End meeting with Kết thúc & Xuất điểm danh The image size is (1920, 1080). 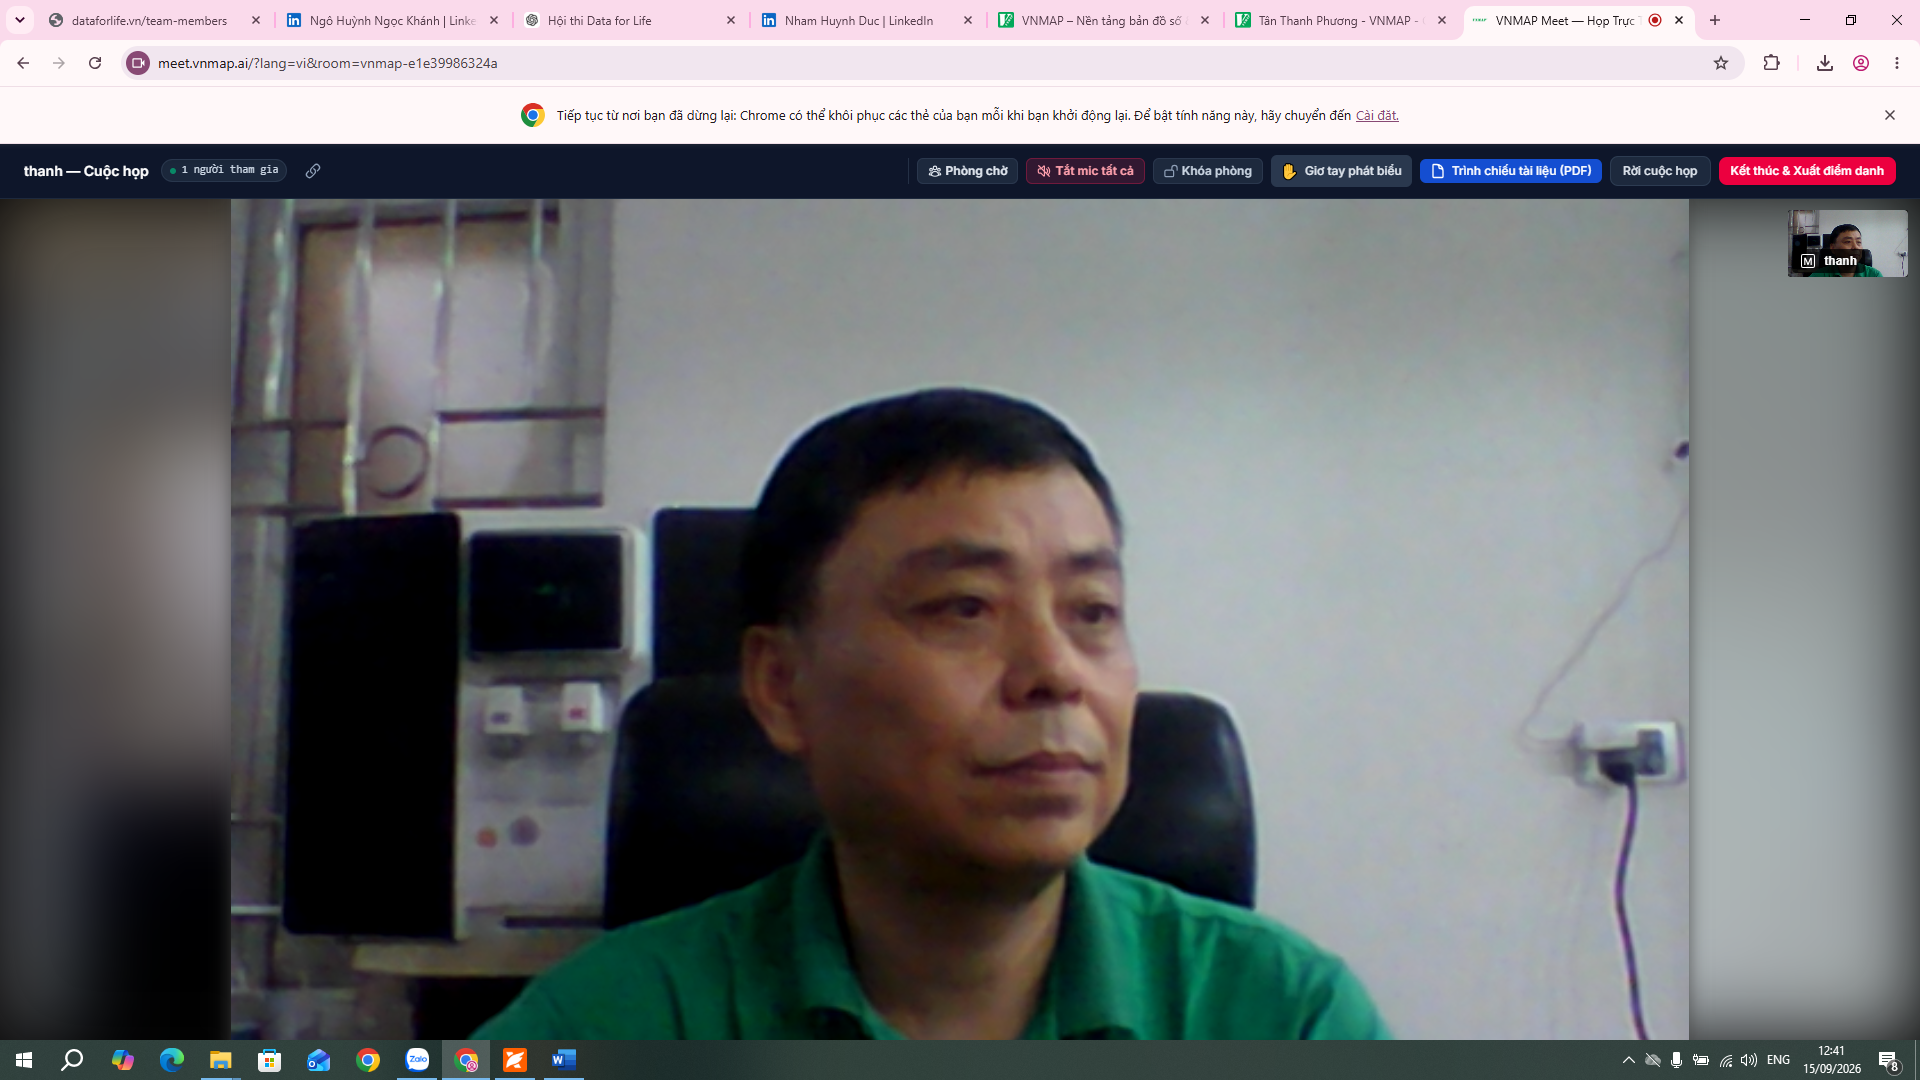[1807, 171]
